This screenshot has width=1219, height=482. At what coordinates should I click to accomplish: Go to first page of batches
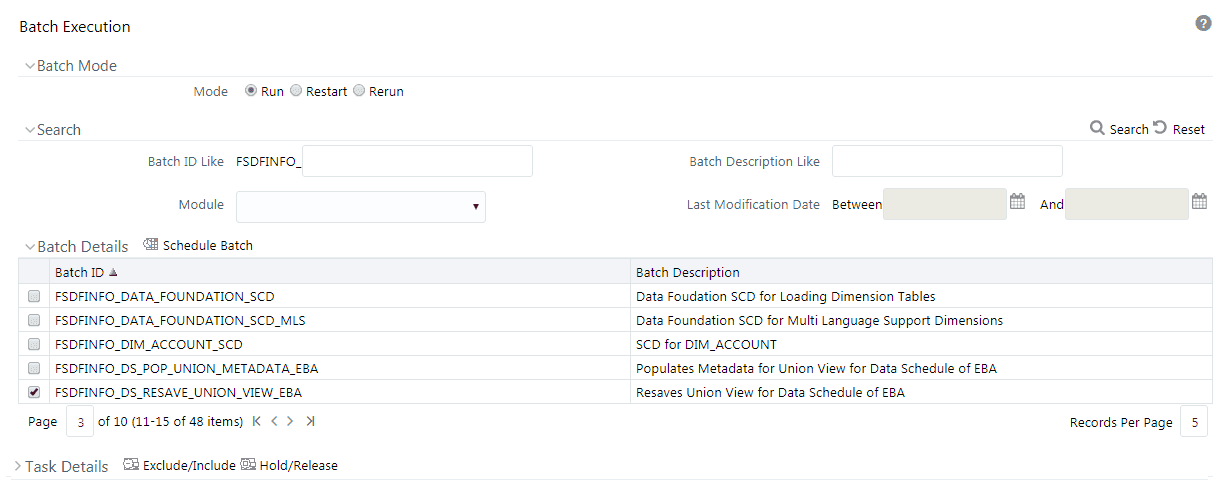(257, 421)
